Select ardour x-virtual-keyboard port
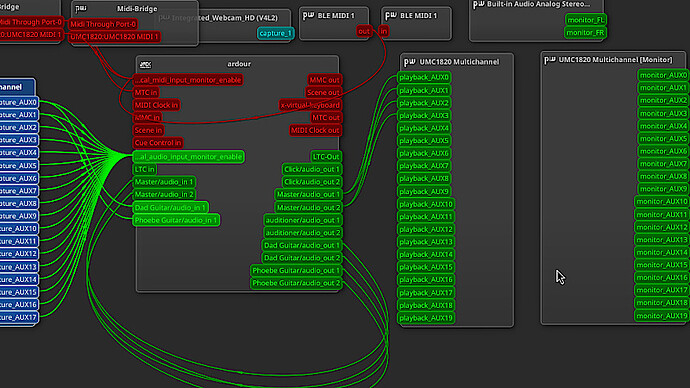 (x=310, y=105)
